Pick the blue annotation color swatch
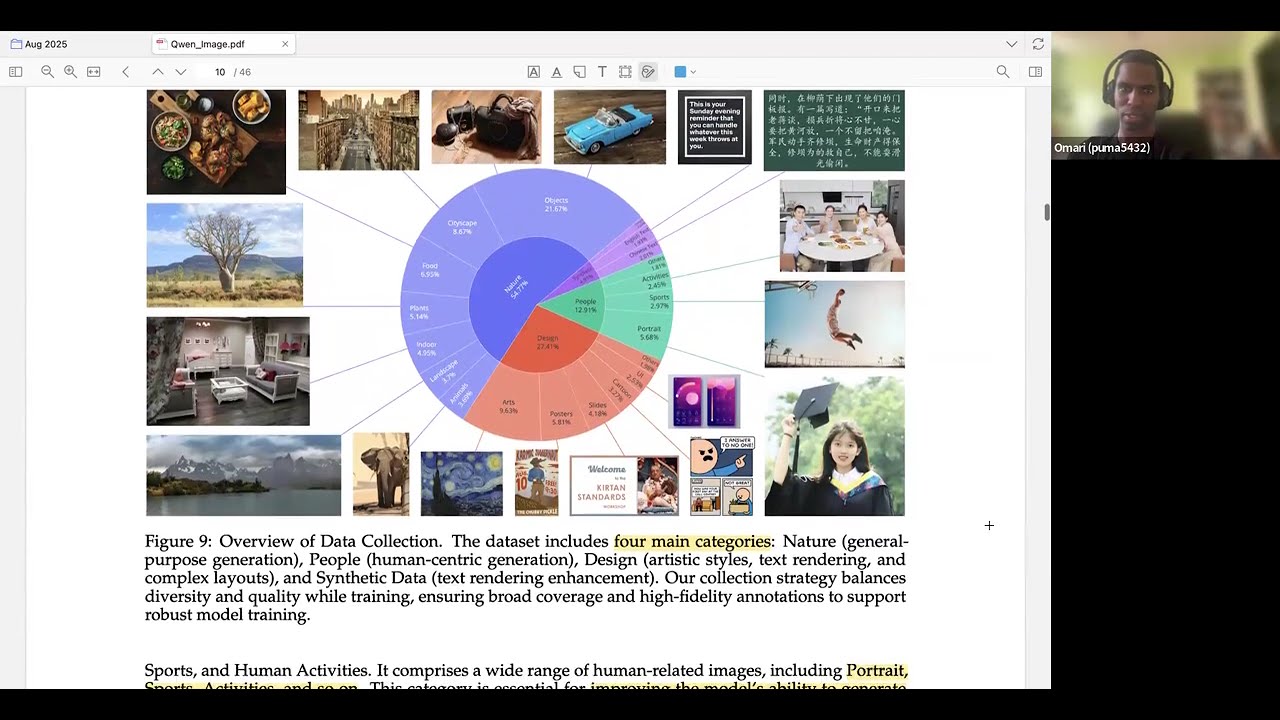This screenshot has width=1280, height=720. tap(680, 72)
